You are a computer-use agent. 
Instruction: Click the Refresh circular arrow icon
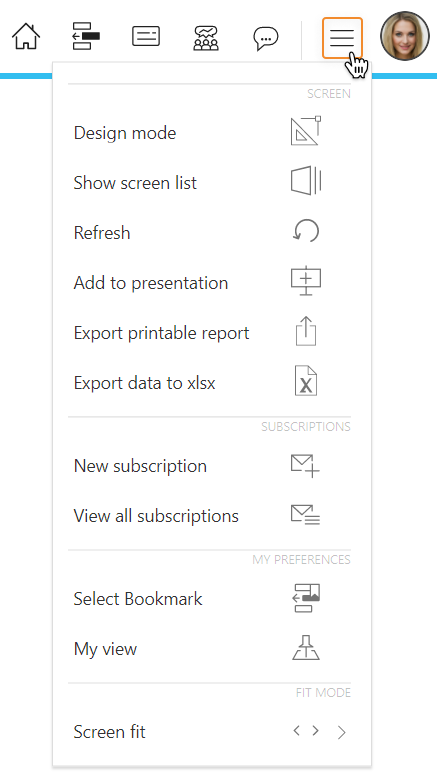point(306,231)
